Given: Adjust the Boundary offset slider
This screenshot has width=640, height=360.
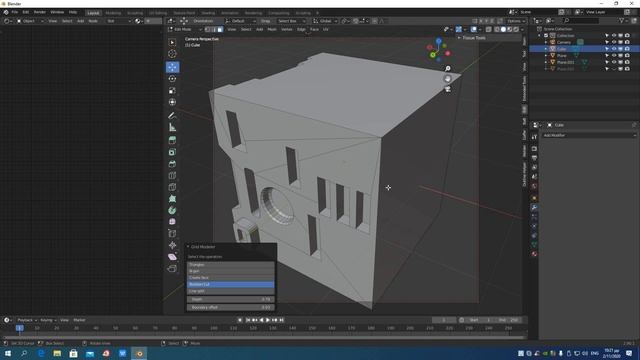Looking at the screenshot, I should click(231, 307).
